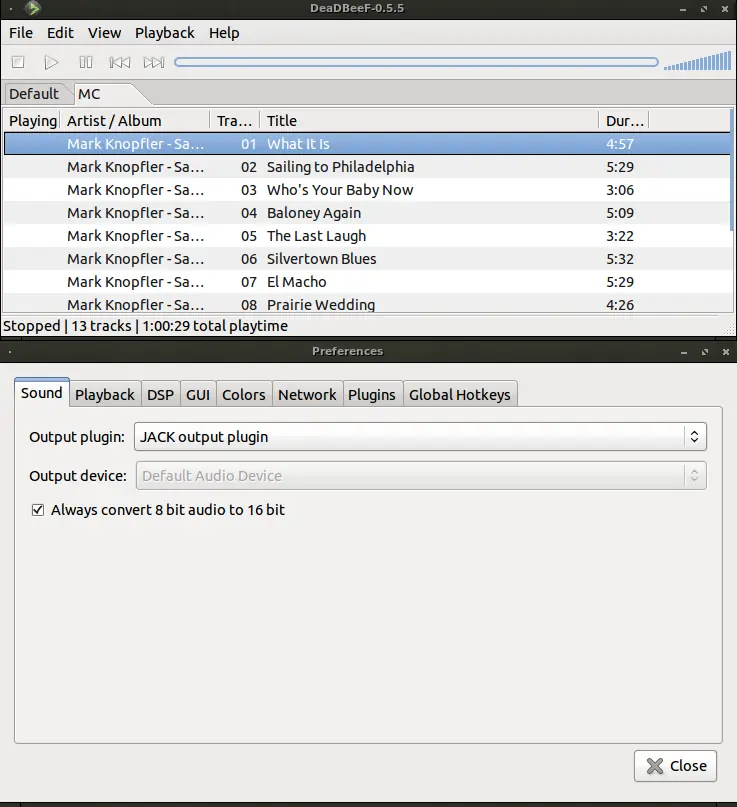The height and width of the screenshot is (807, 737).
Task: Click the Playing column header
Action: [x=32, y=120]
